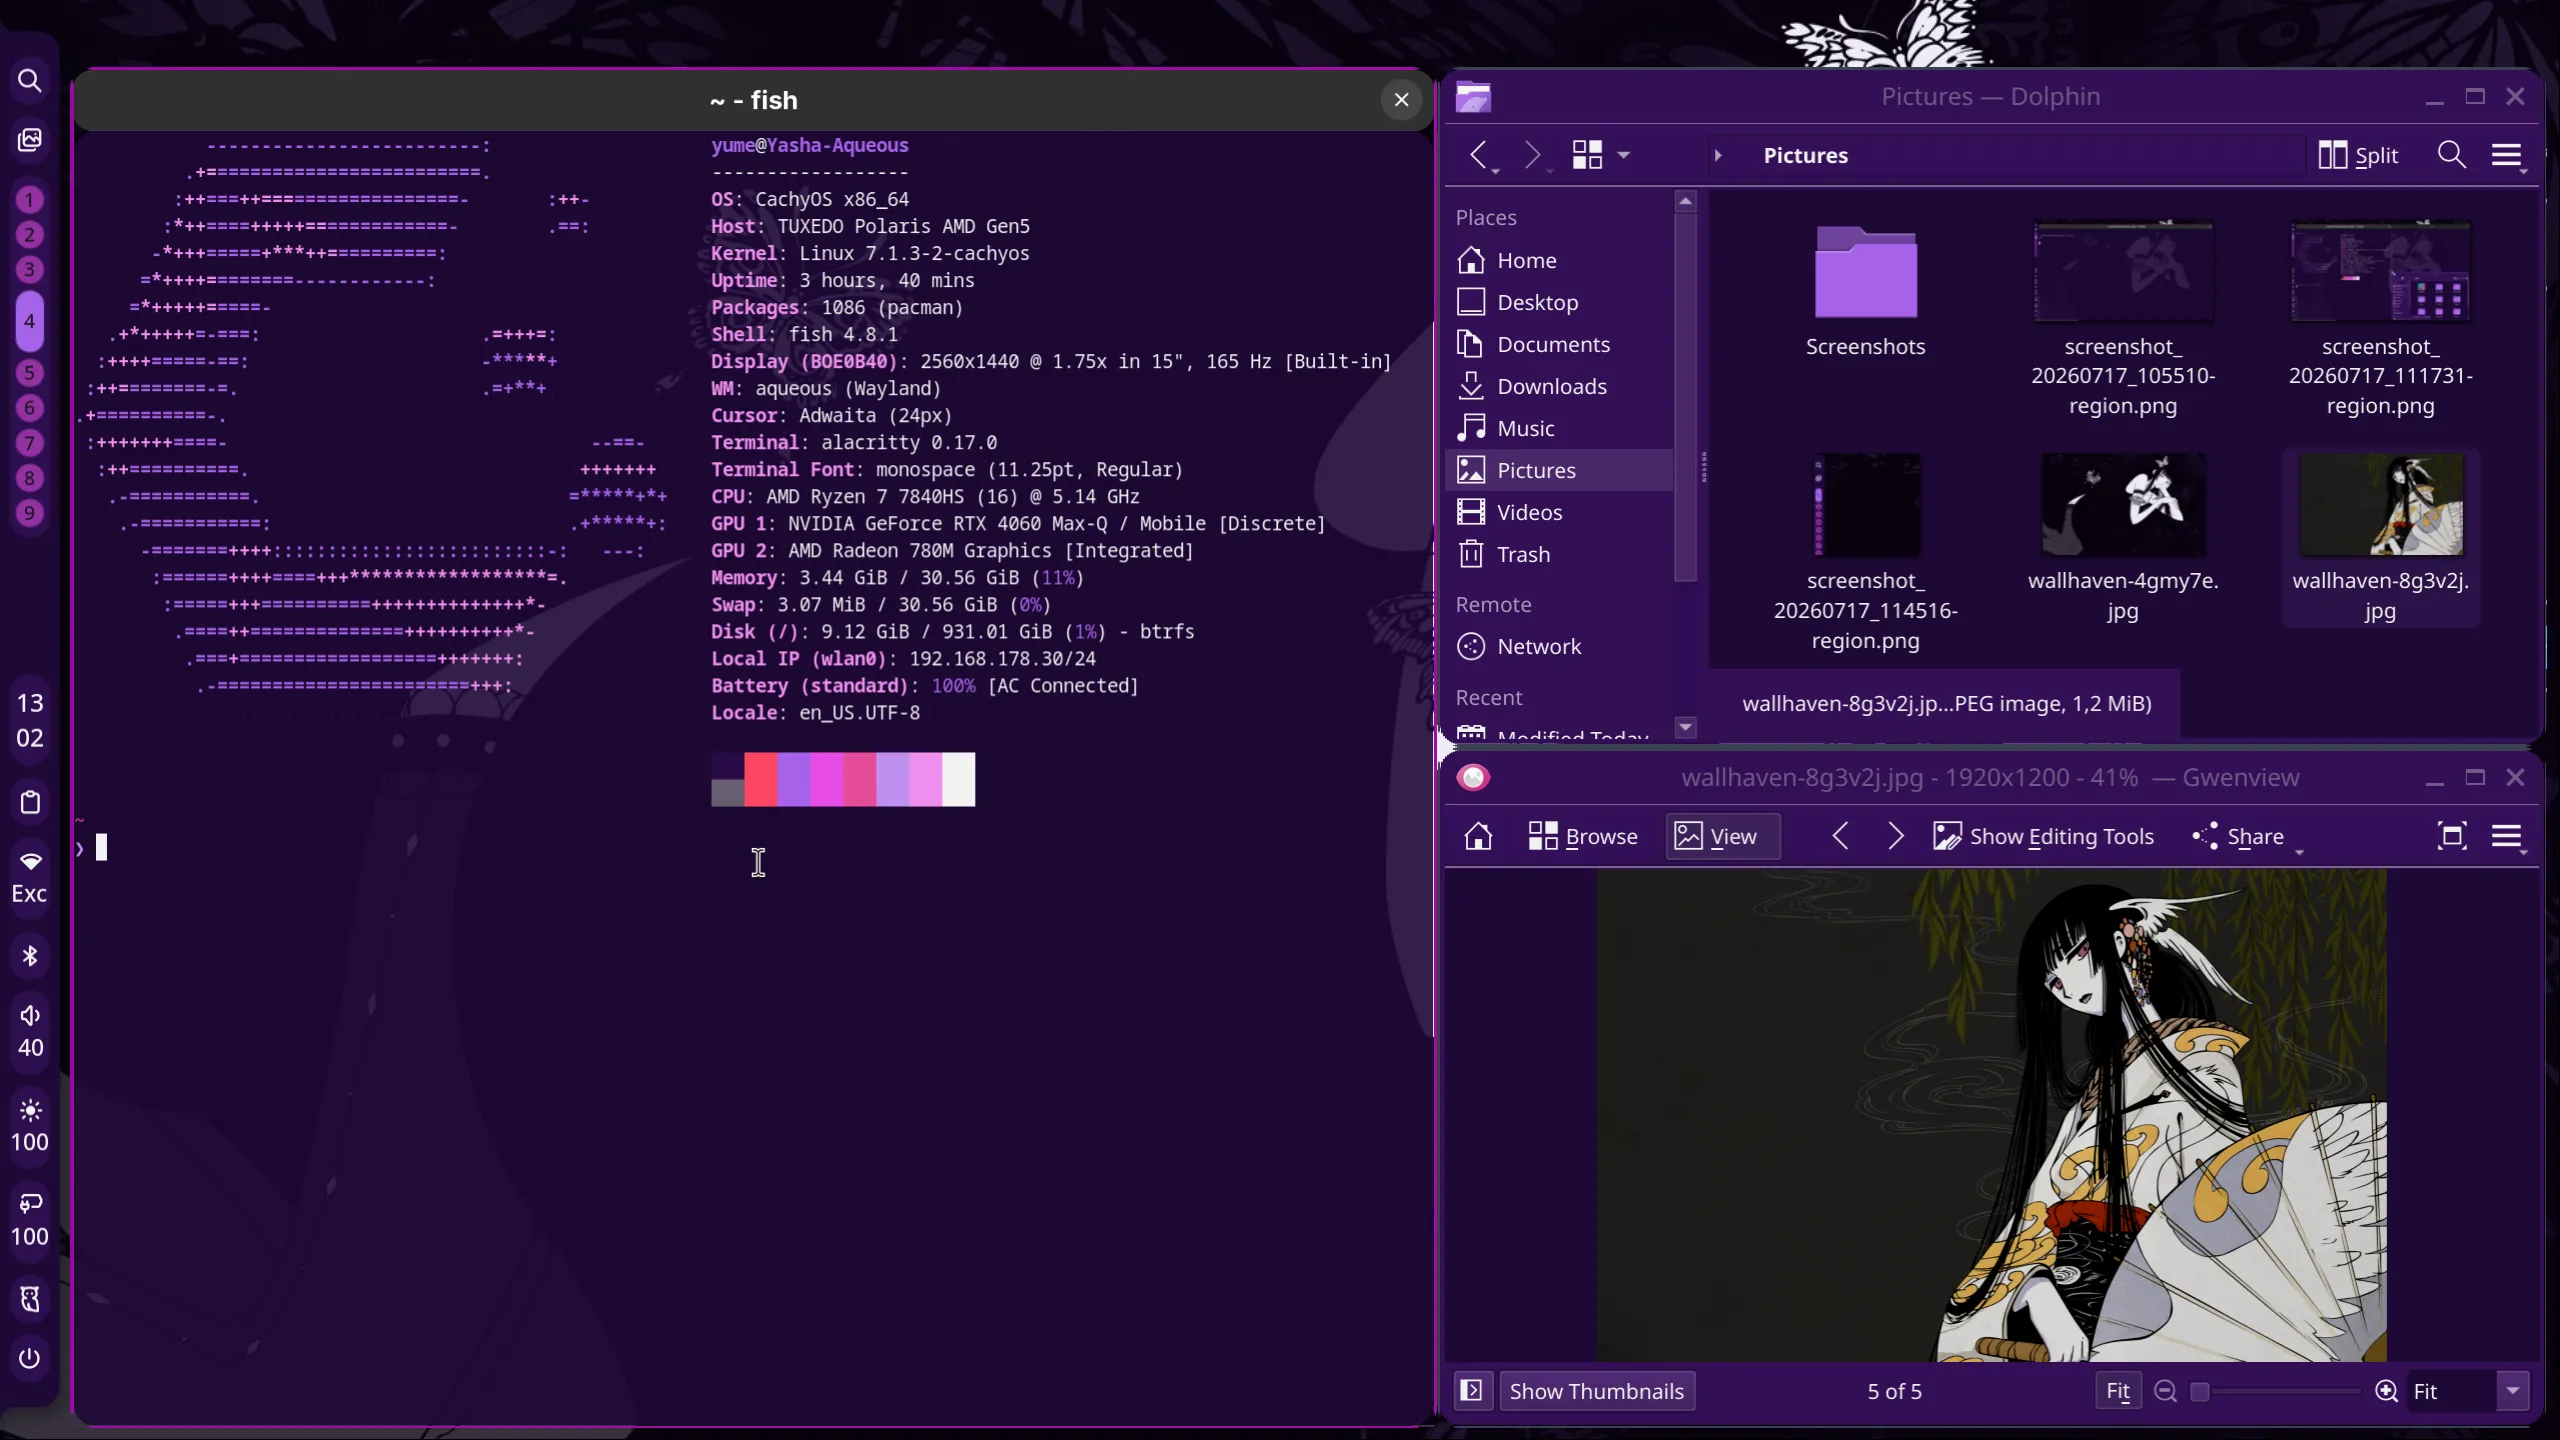Open Gwenview's hamburger menu

(x=2506, y=836)
